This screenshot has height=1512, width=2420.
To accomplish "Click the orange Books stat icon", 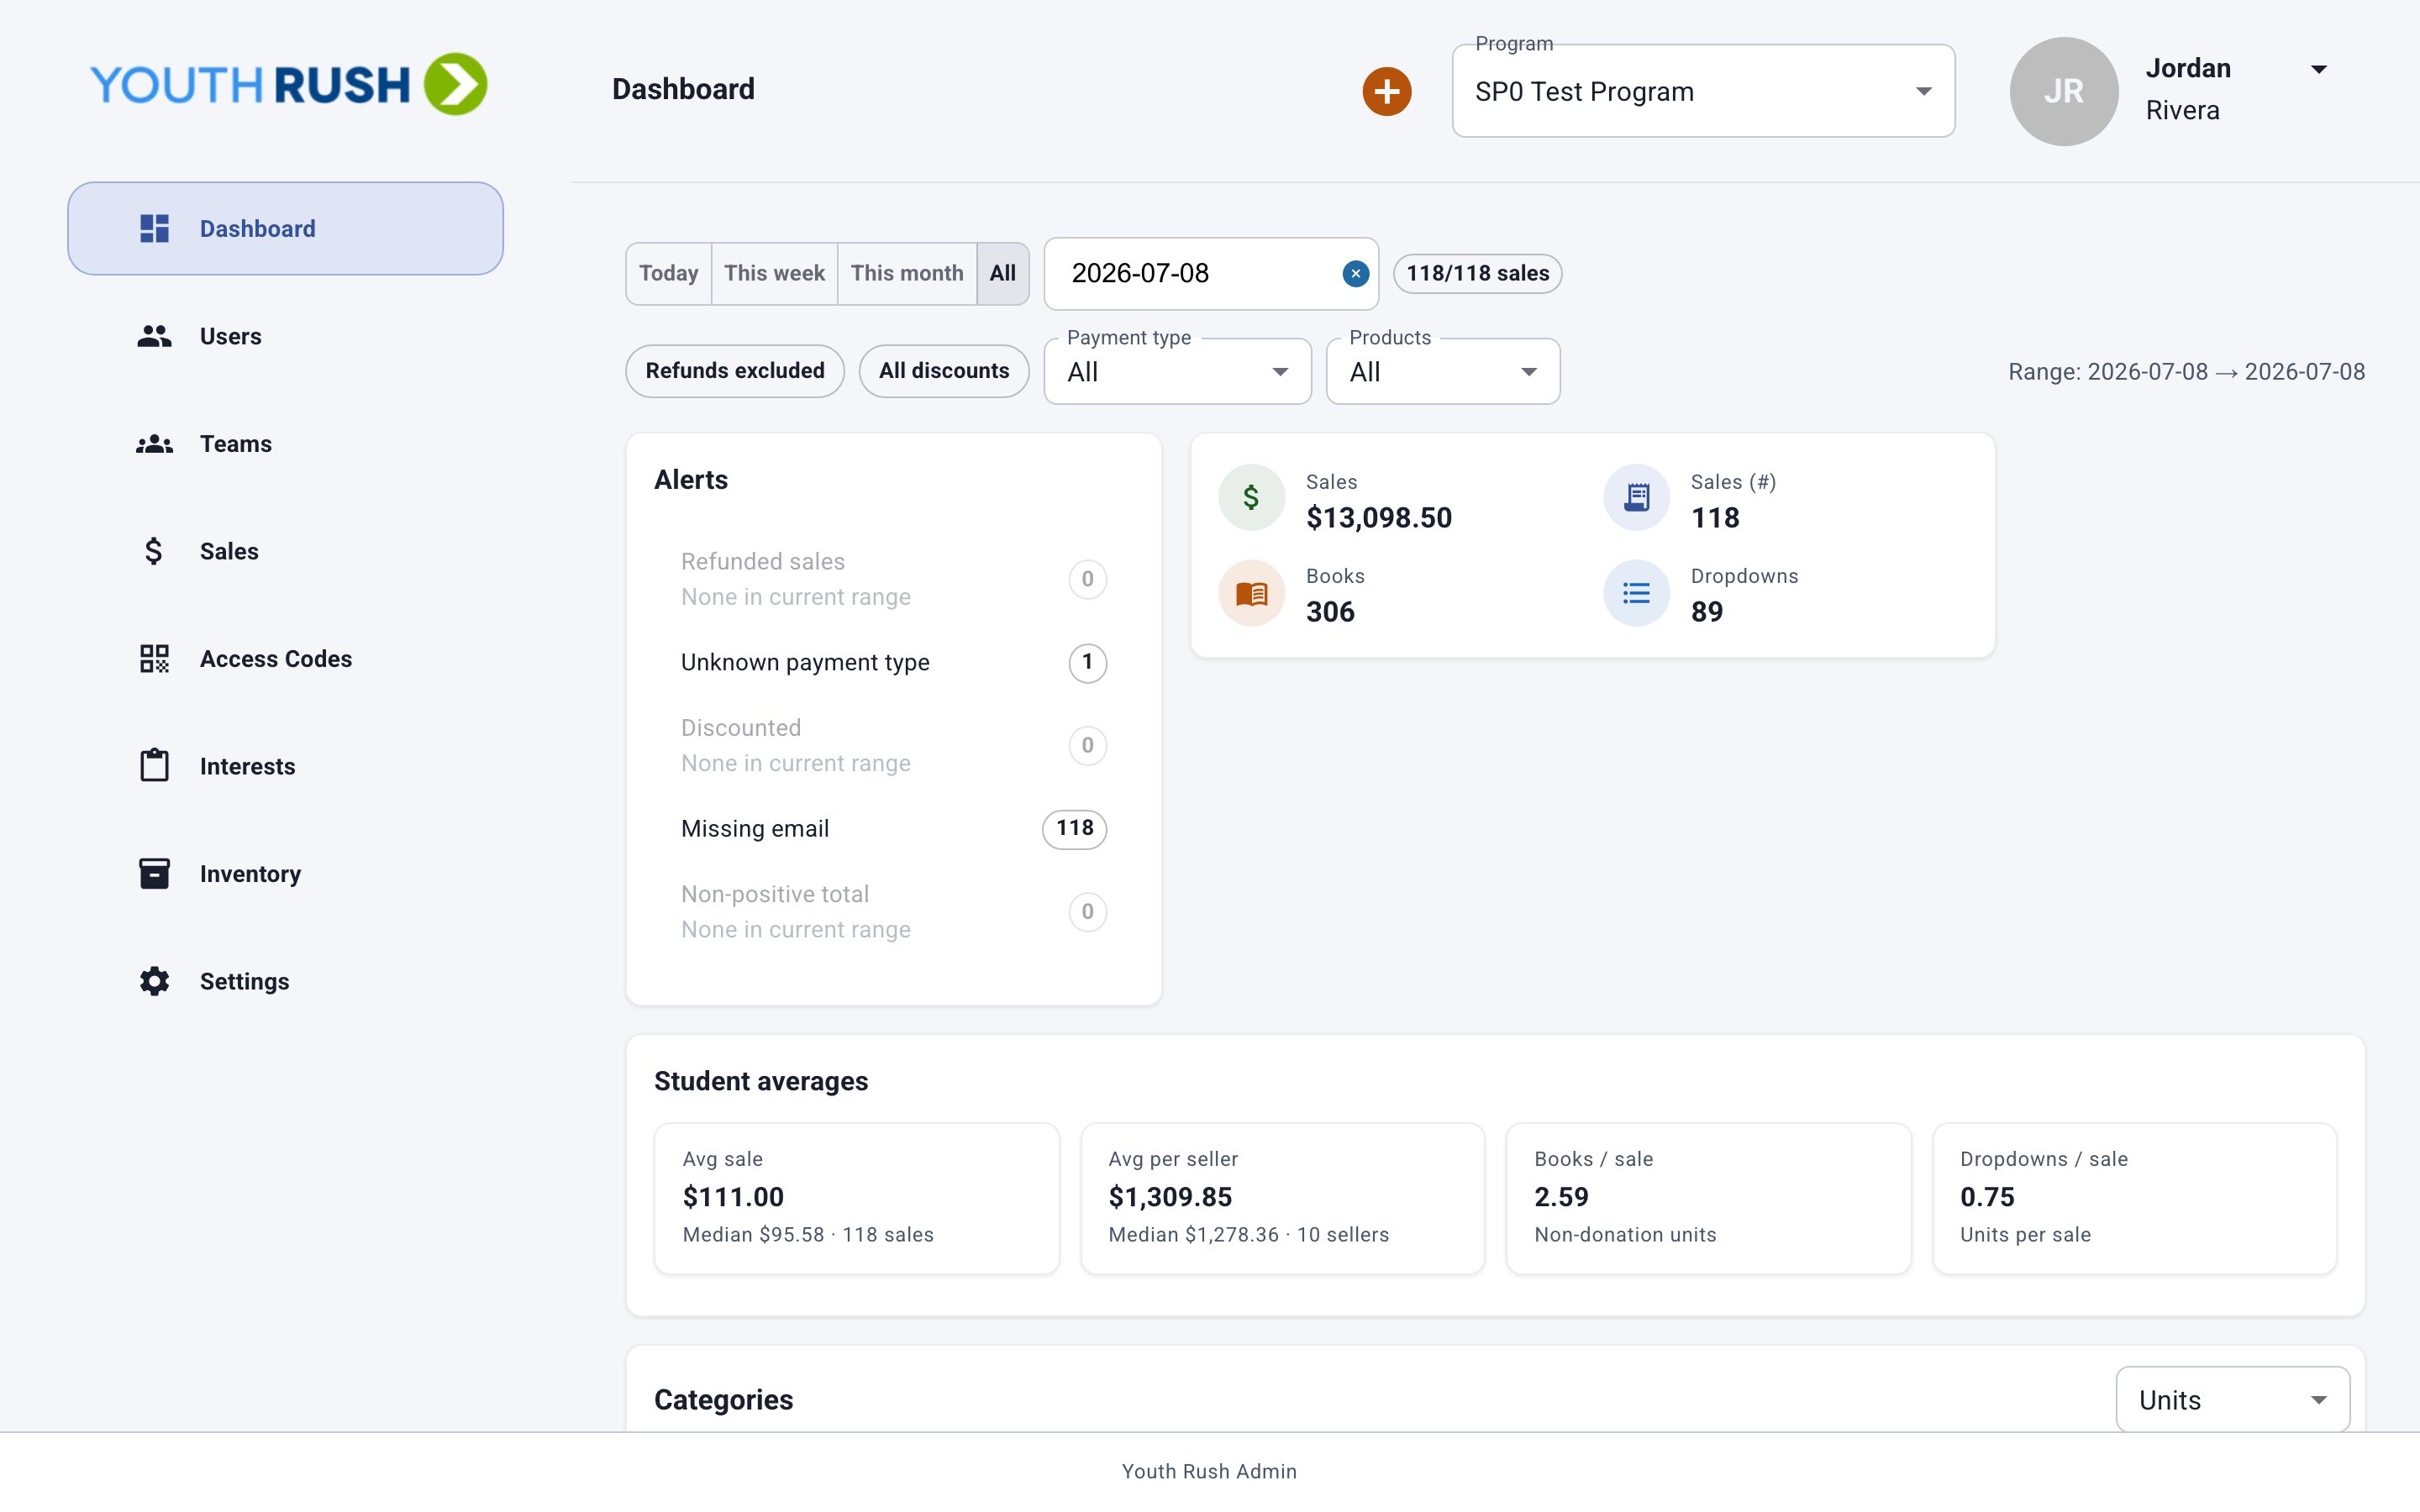I will click(1251, 593).
